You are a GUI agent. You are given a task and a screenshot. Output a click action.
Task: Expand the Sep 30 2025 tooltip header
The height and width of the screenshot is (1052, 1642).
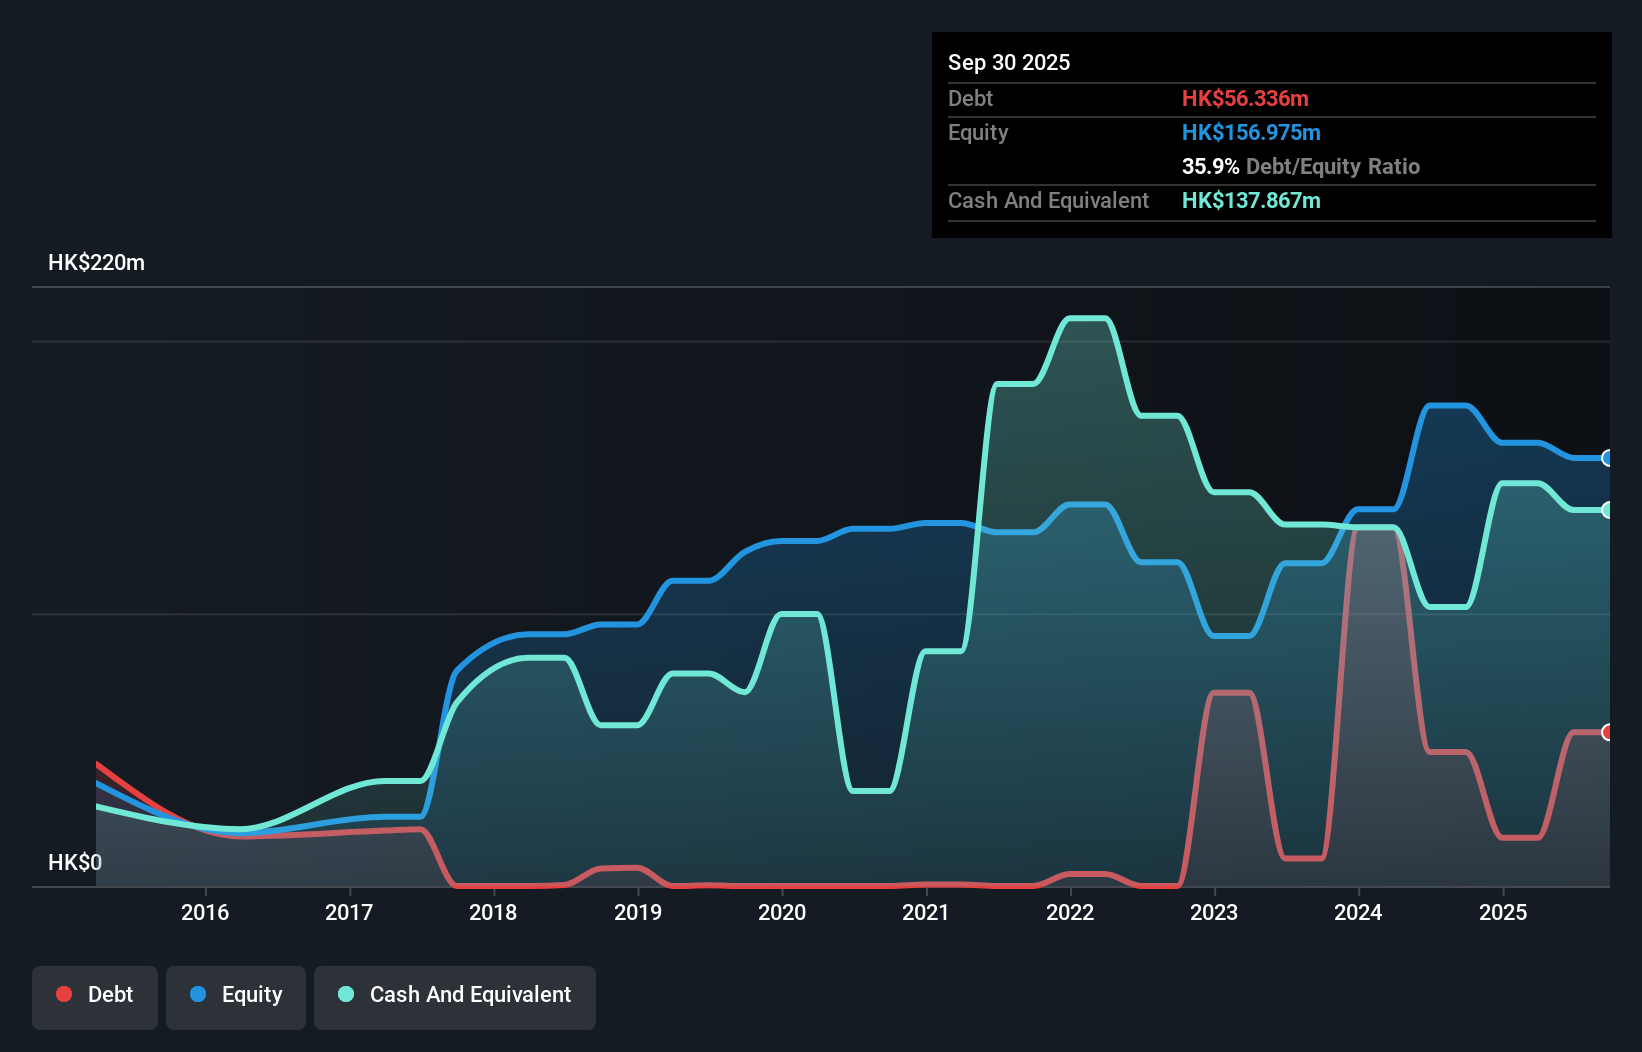[1009, 62]
